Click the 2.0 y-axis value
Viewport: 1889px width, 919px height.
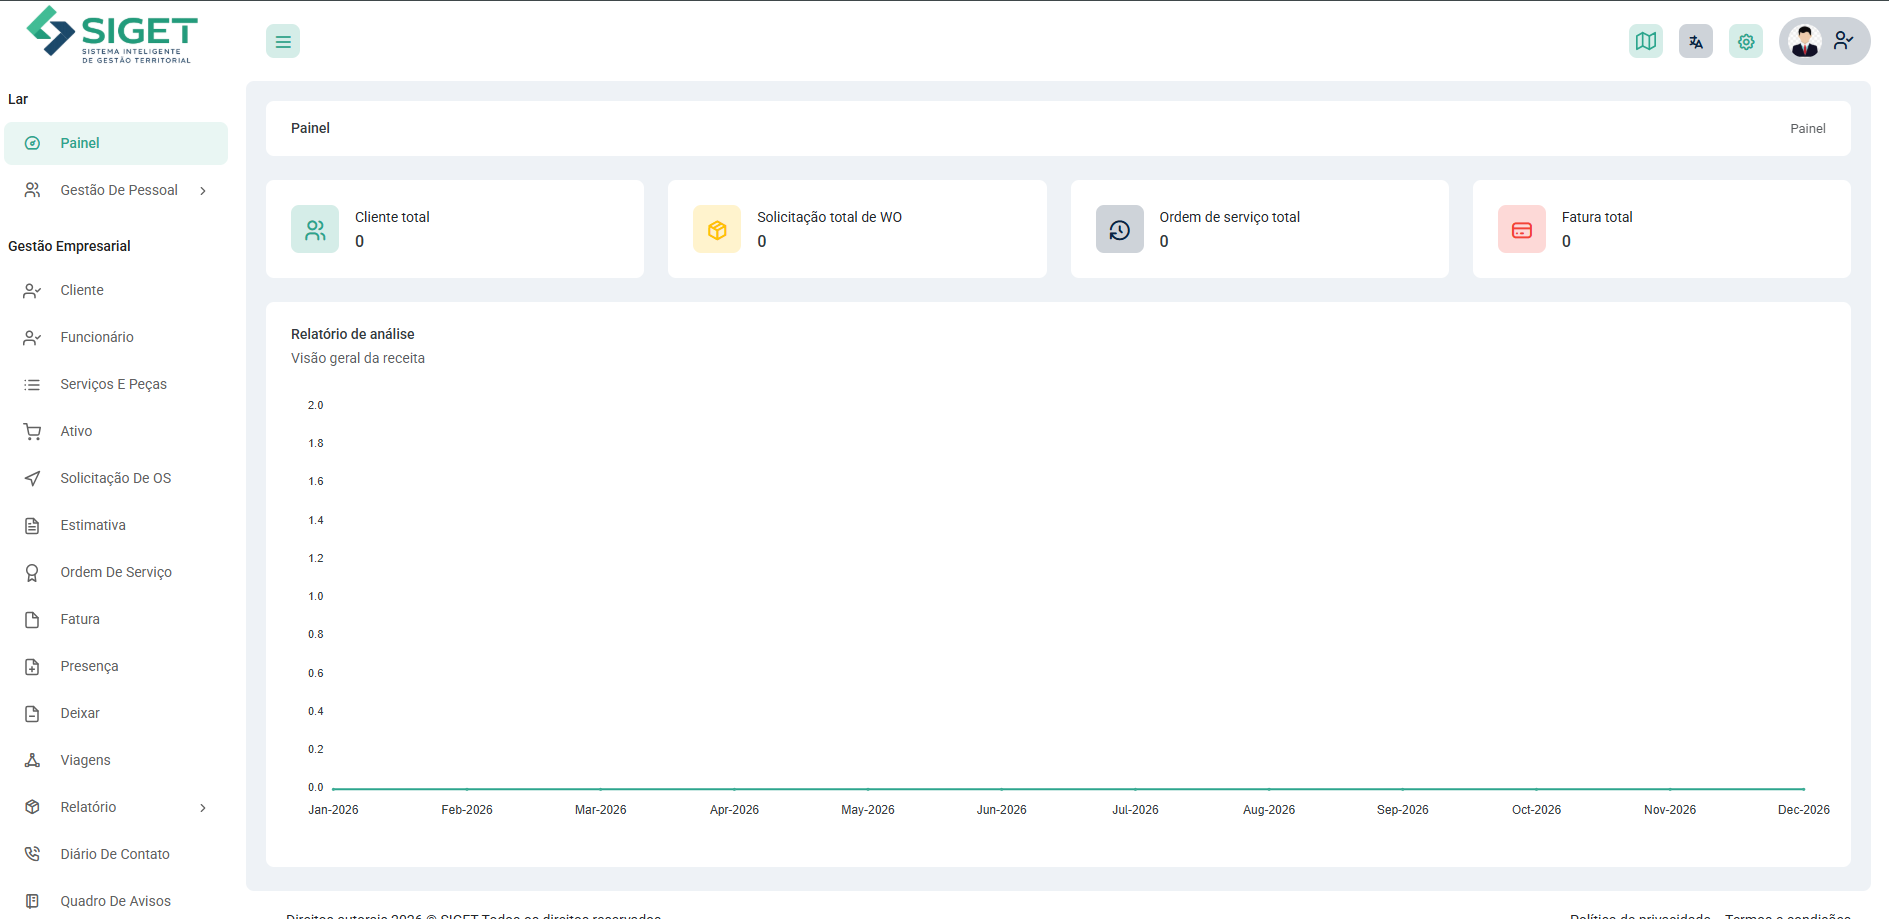tap(315, 405)
